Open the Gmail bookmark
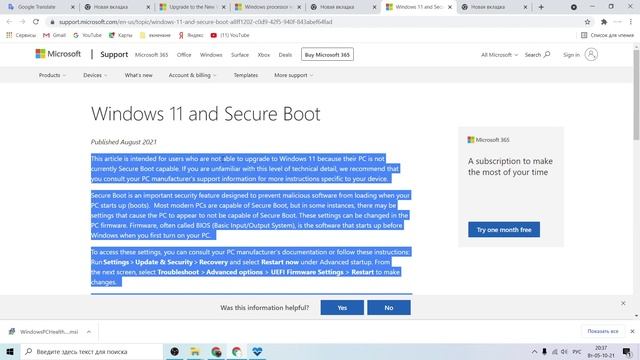640x360 pixels. (x=54, y=36)
